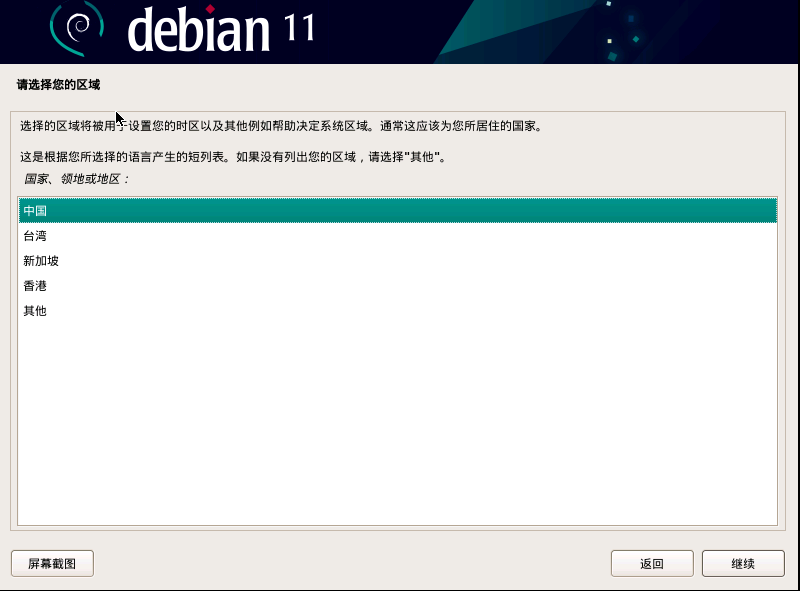Select 其他 to see more regions
Image resolution: width=800 pixels, height=591 pixels.
point(397,311)
